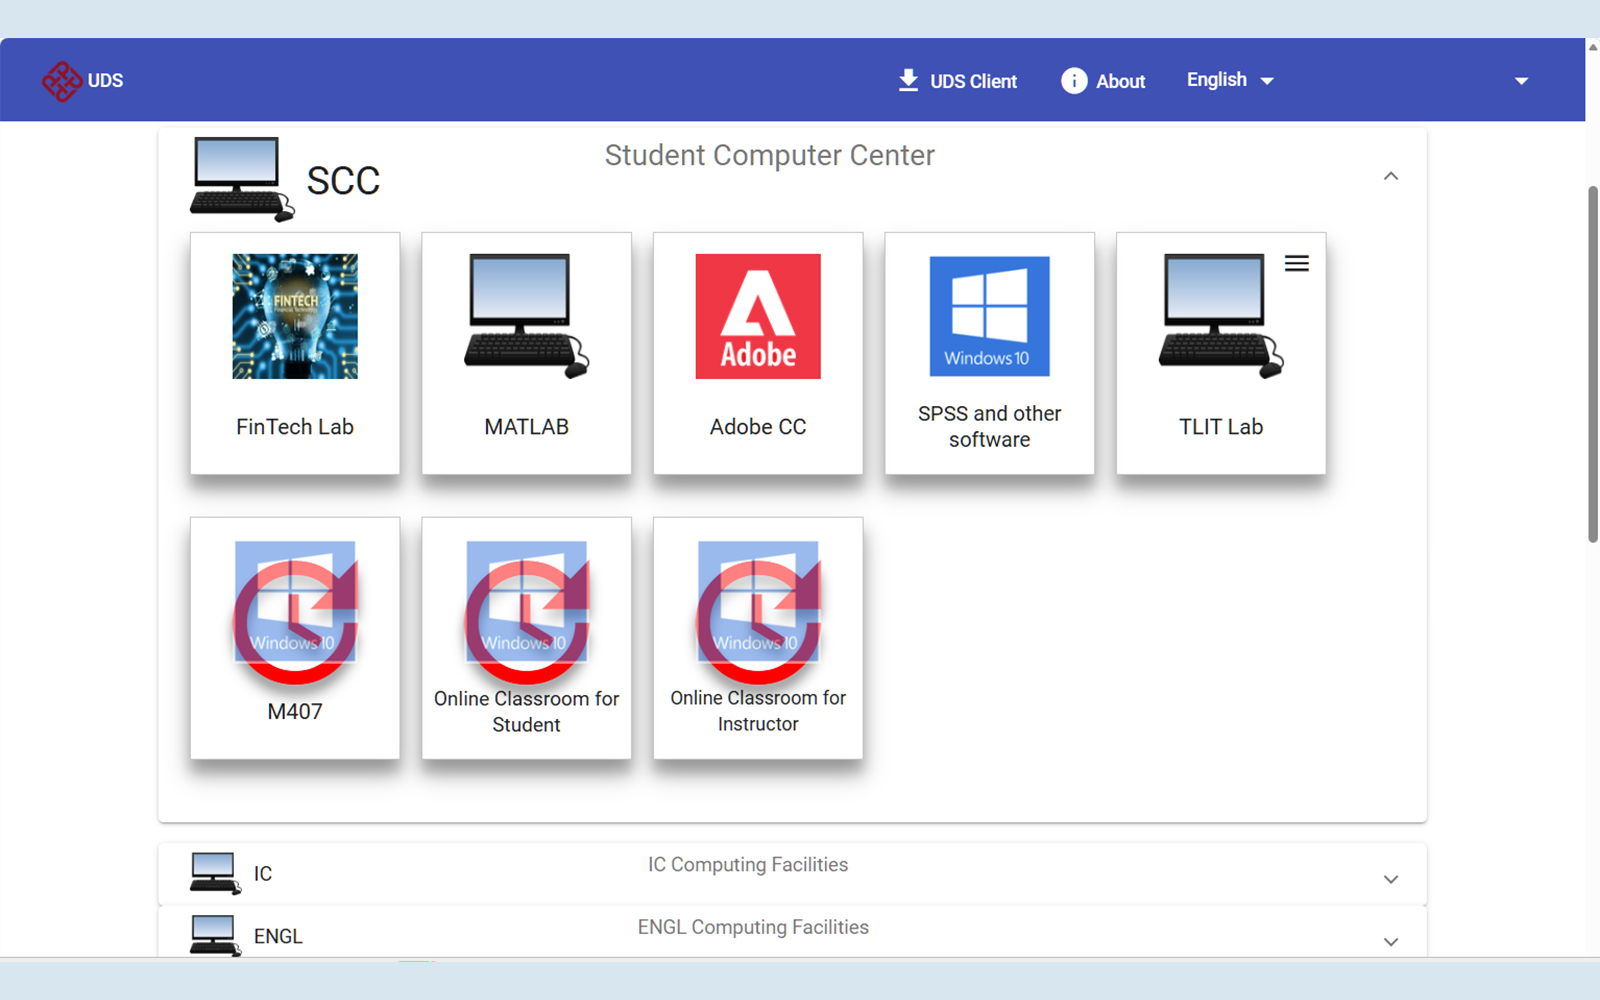Image resolution: width=1600 pixels, height=1000 pixels.
Task: Click the SCC heading text
Action: click(x=343, y=181)
